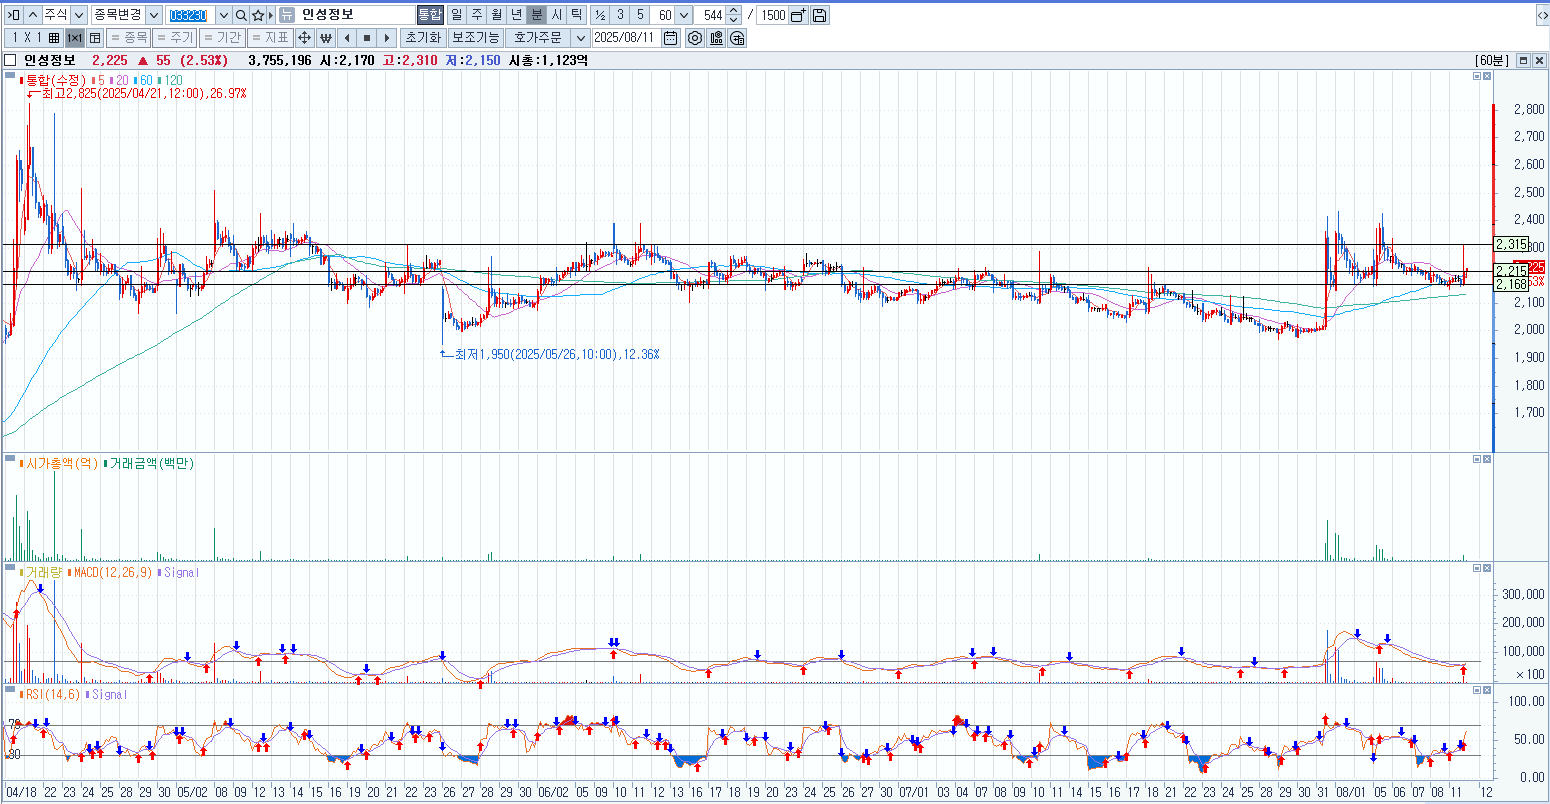Step chart forward with right arrow

387,38
